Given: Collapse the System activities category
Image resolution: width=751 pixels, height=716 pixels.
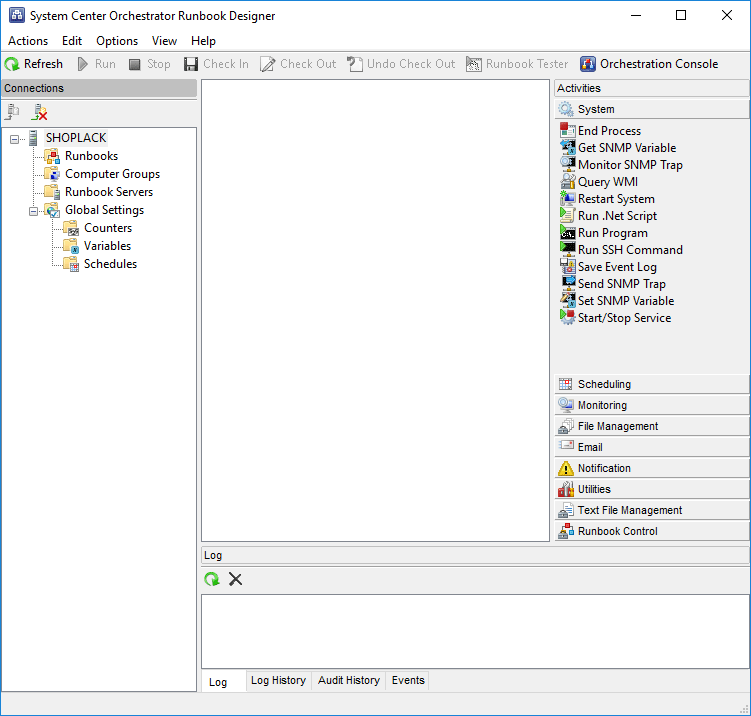Looking at the screenshot, I should [x=652, y=109].
